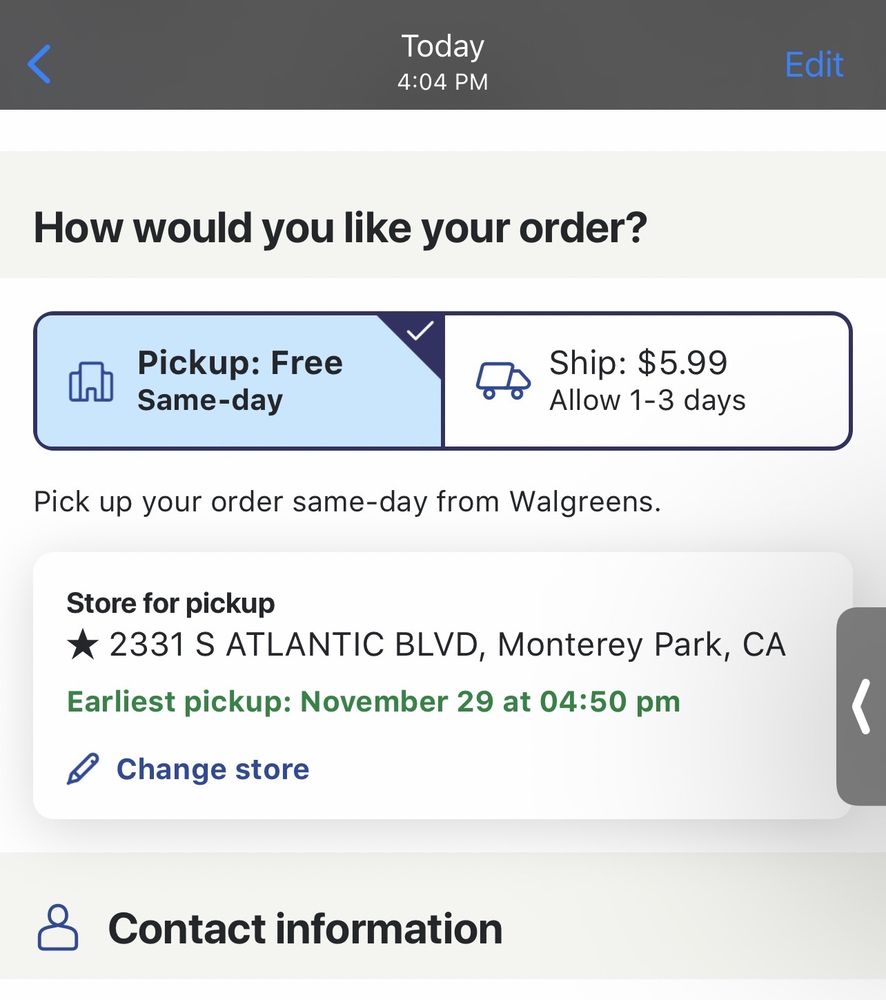The width and height of the screenshot is (886, 1000).
Task: Click How would you like your order heading
Action: (x=341, y=228)
